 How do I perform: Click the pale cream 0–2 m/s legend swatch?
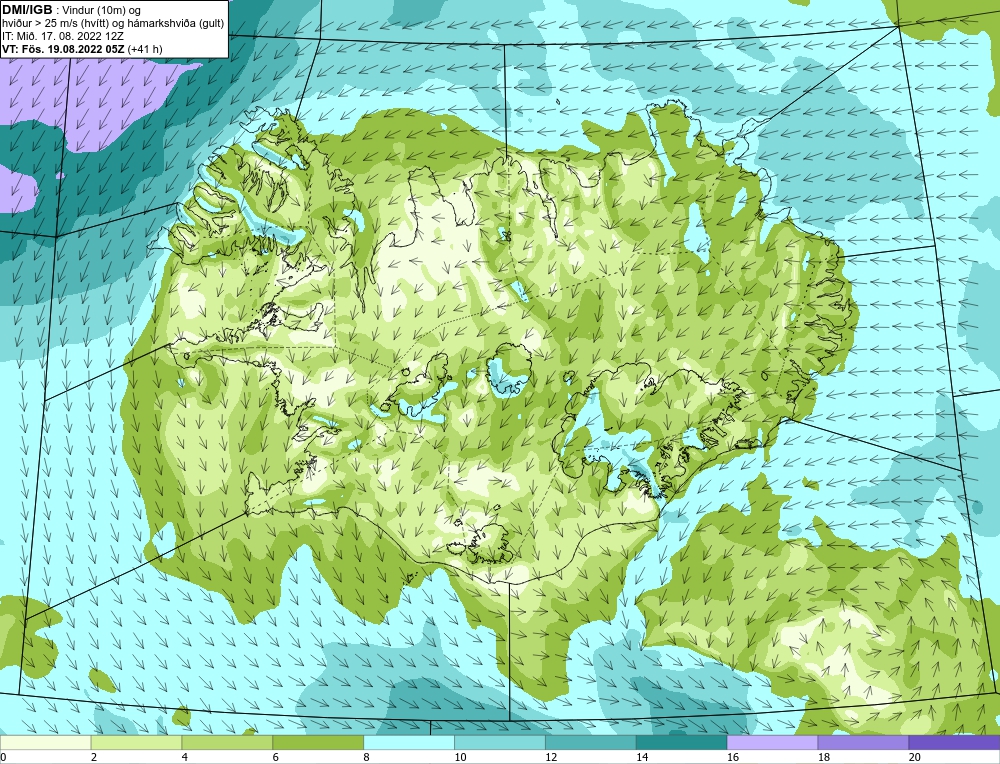45,743
